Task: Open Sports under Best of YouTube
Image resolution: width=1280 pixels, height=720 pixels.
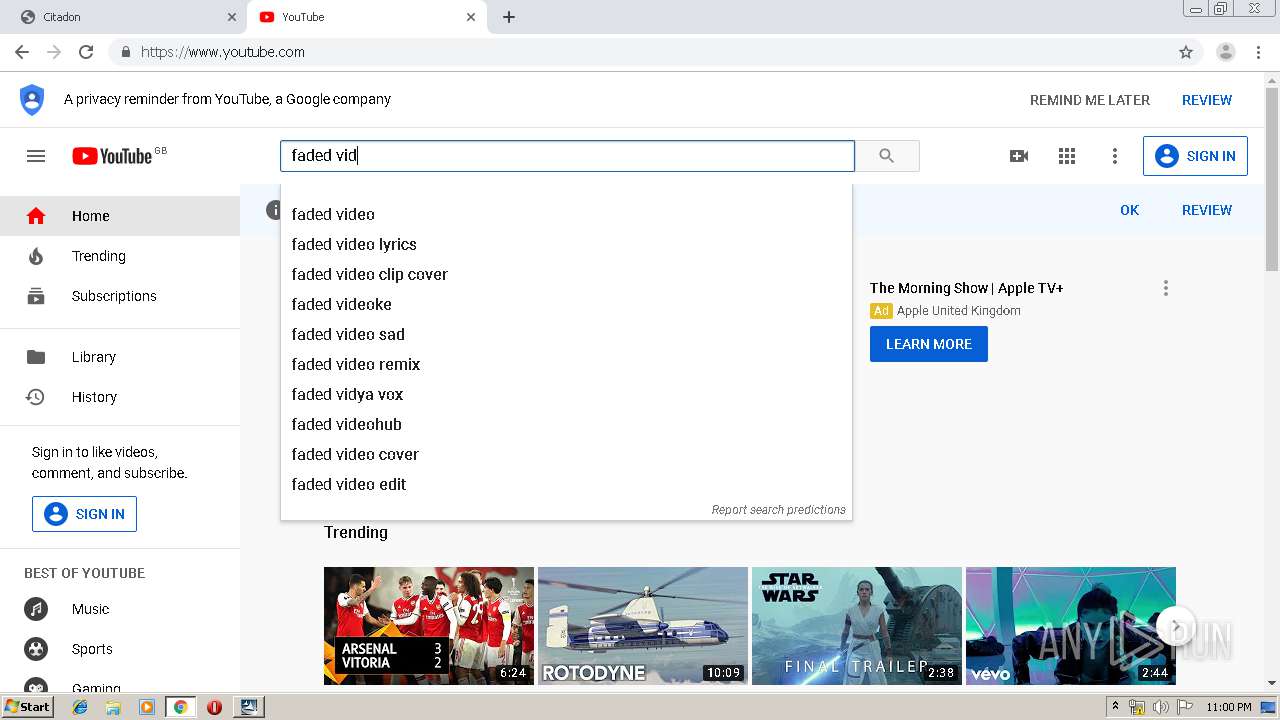Action: point(120,649)
